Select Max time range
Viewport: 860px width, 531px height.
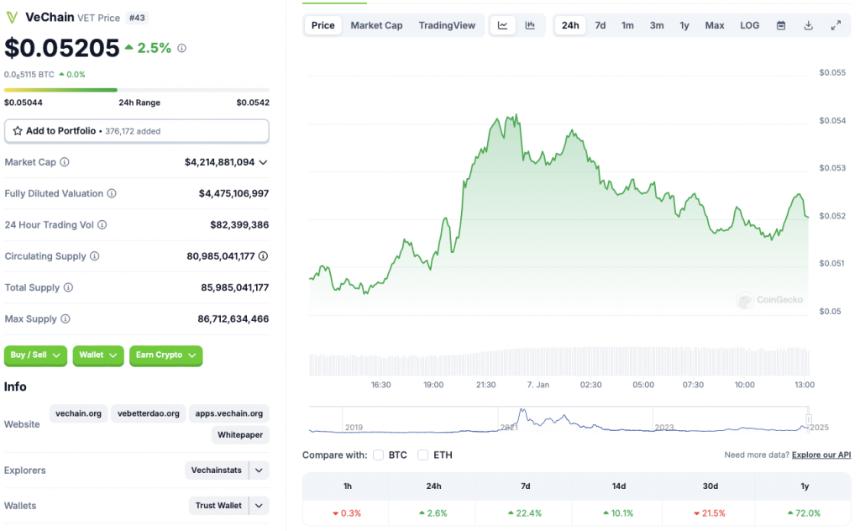point(715,25)
